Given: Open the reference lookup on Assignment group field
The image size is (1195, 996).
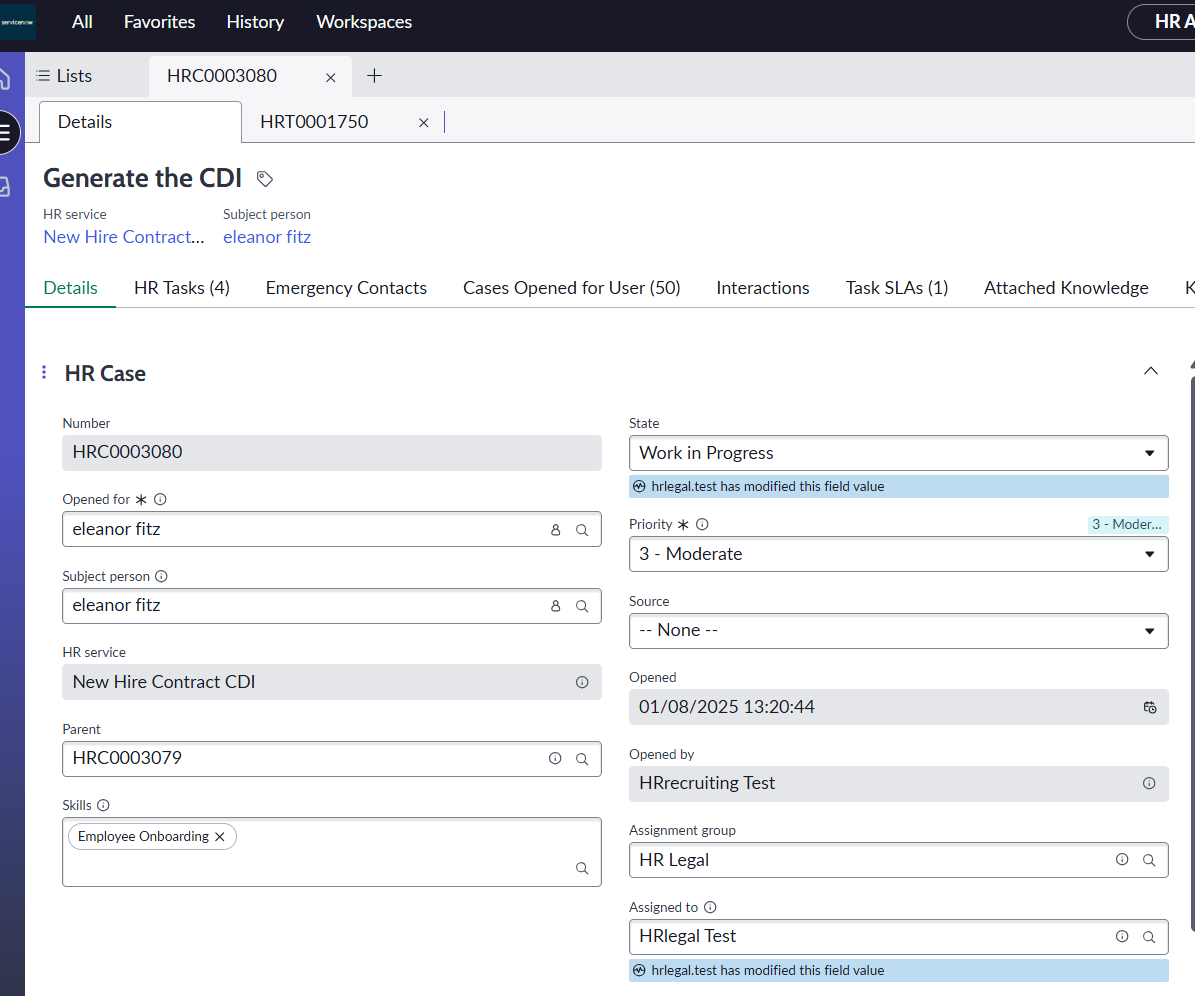Looking at the screenshot, I should click(x=1150, y=859).
